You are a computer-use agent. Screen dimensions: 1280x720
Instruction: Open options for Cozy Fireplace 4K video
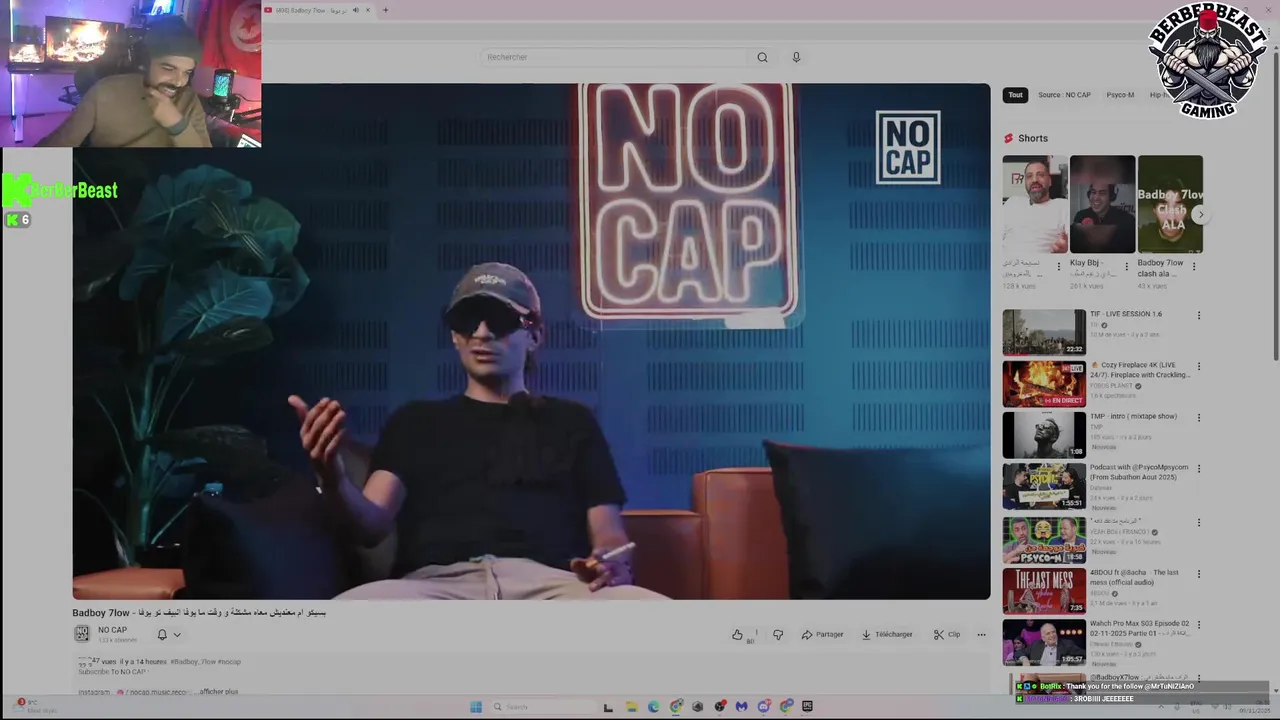[1199, 367]
